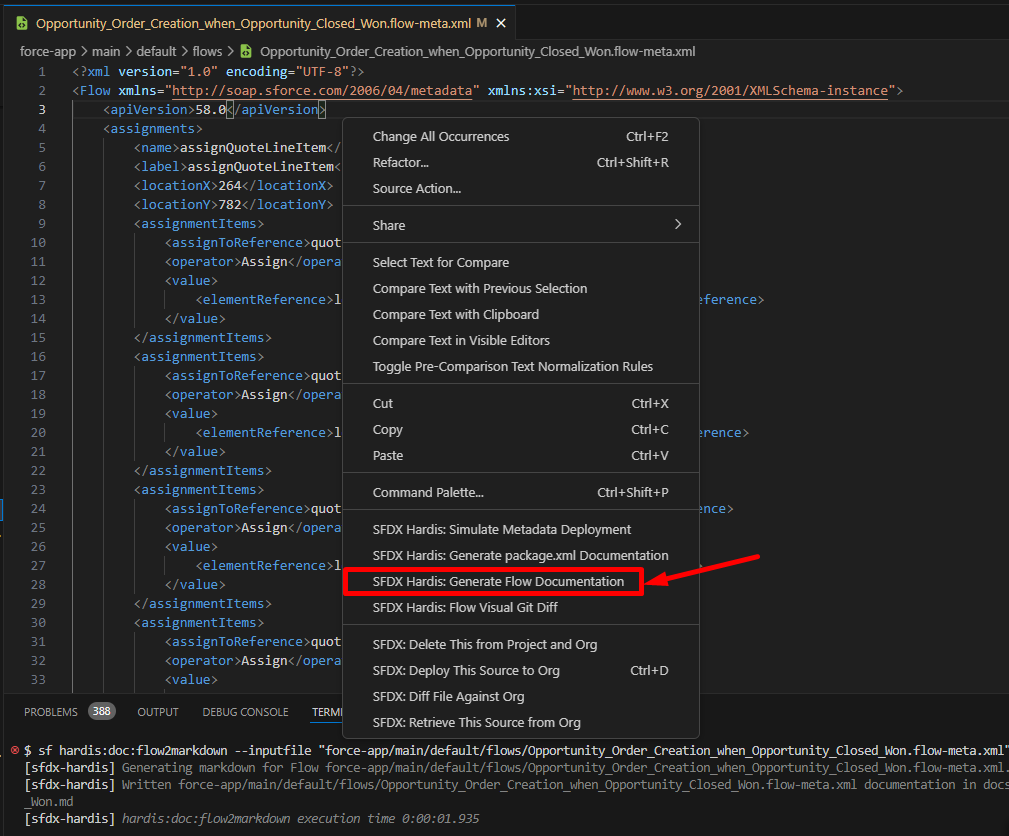The image size is (1009, 836).
Task: Select SFDX Hardis: Generate Flow Documentation
Action: (493, 580)
